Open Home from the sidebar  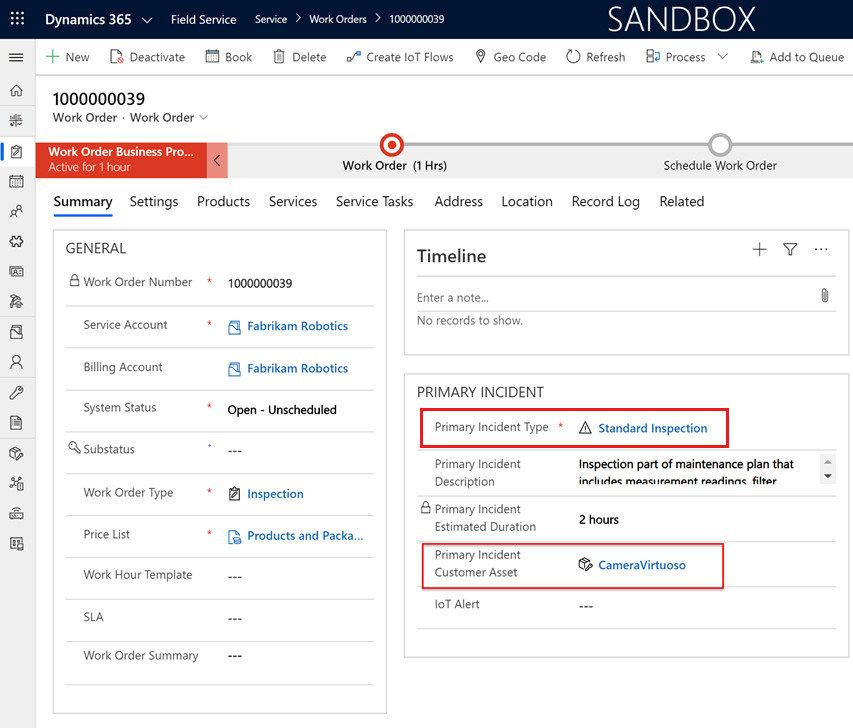click(17, 90)
